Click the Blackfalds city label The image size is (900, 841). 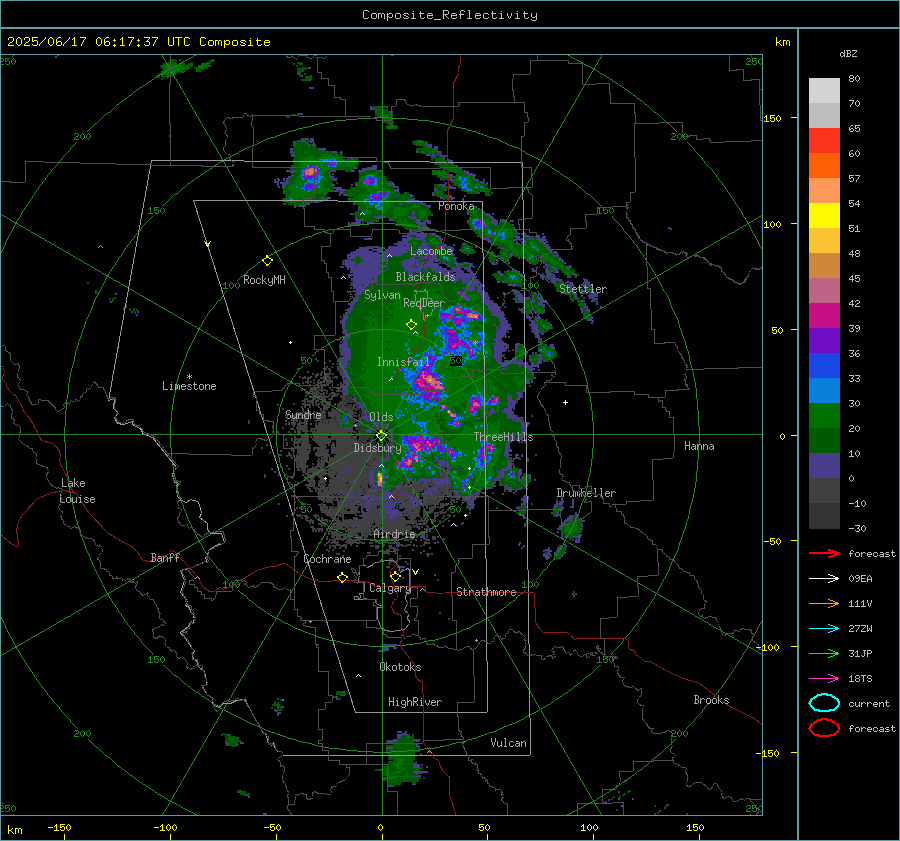pyautogui.click(x=425, y=277)
